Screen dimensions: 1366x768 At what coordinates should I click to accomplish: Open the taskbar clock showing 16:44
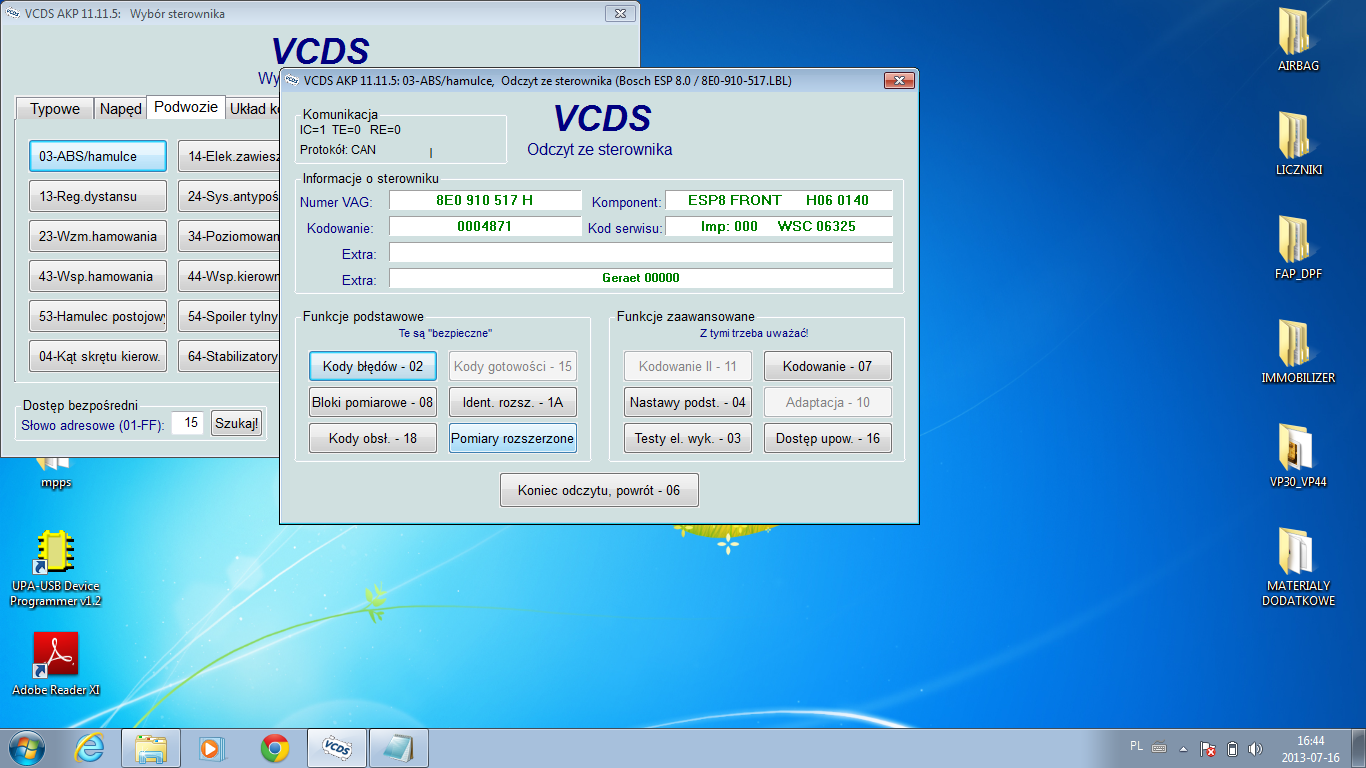pyautogui.click(x=1310, y=748)
